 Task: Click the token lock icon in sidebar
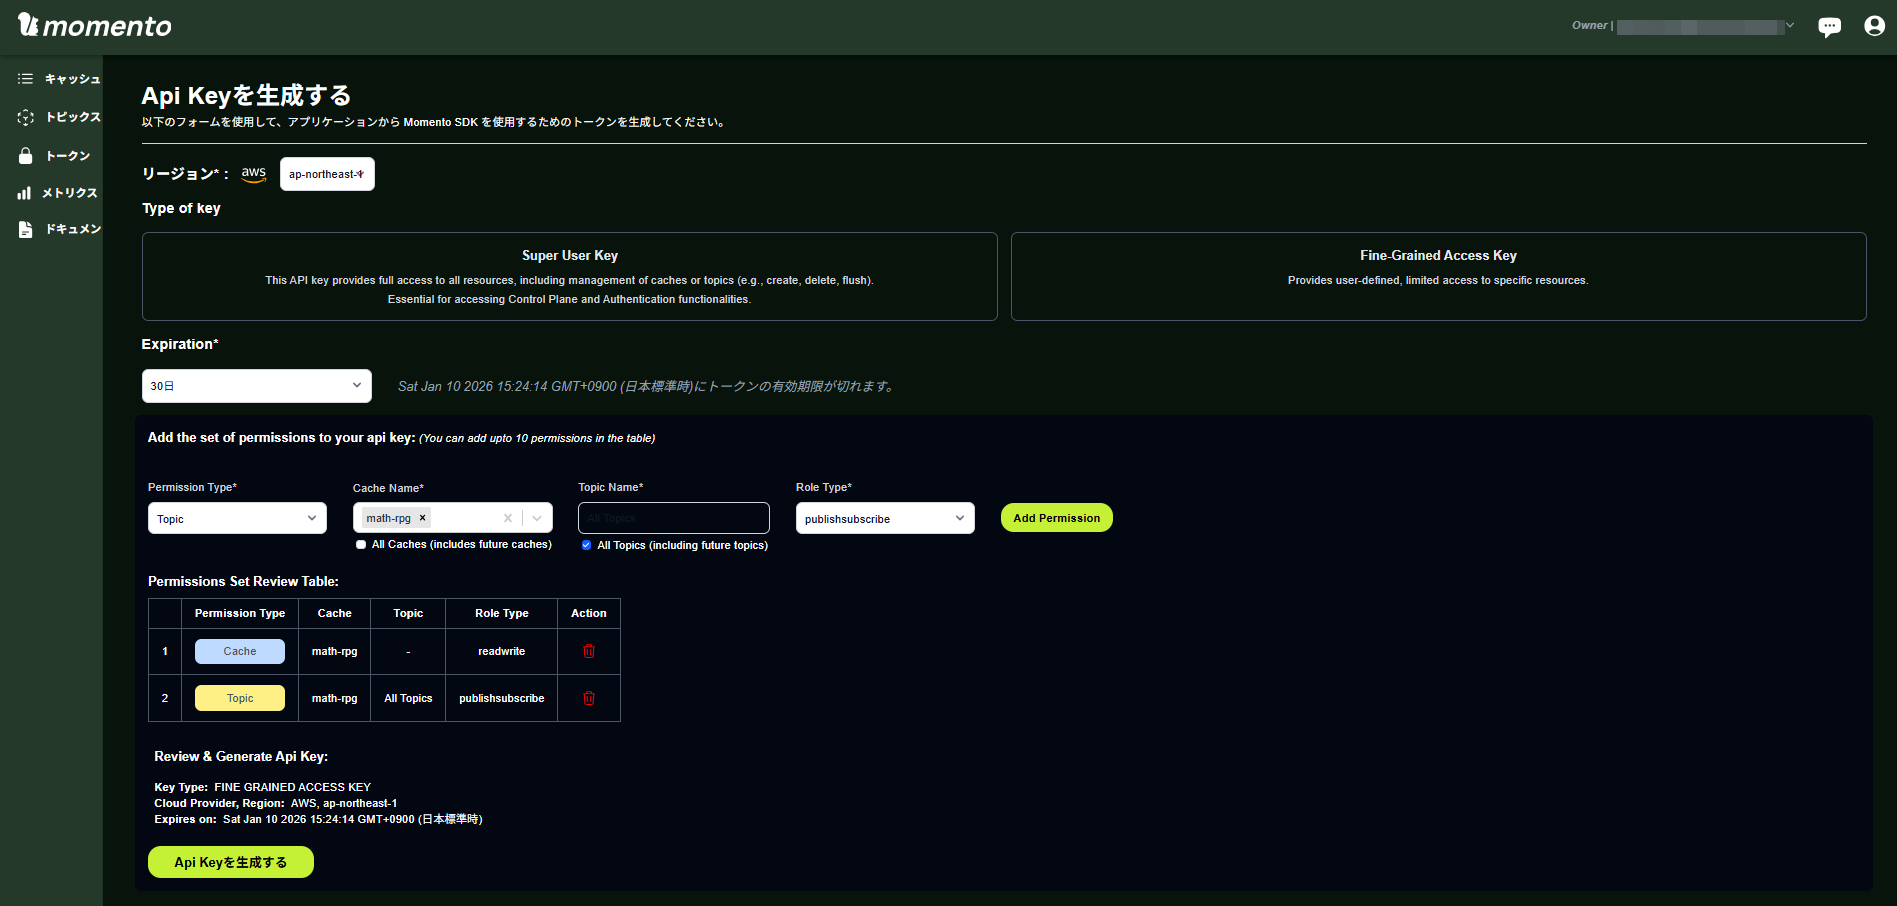coord(26,156)
